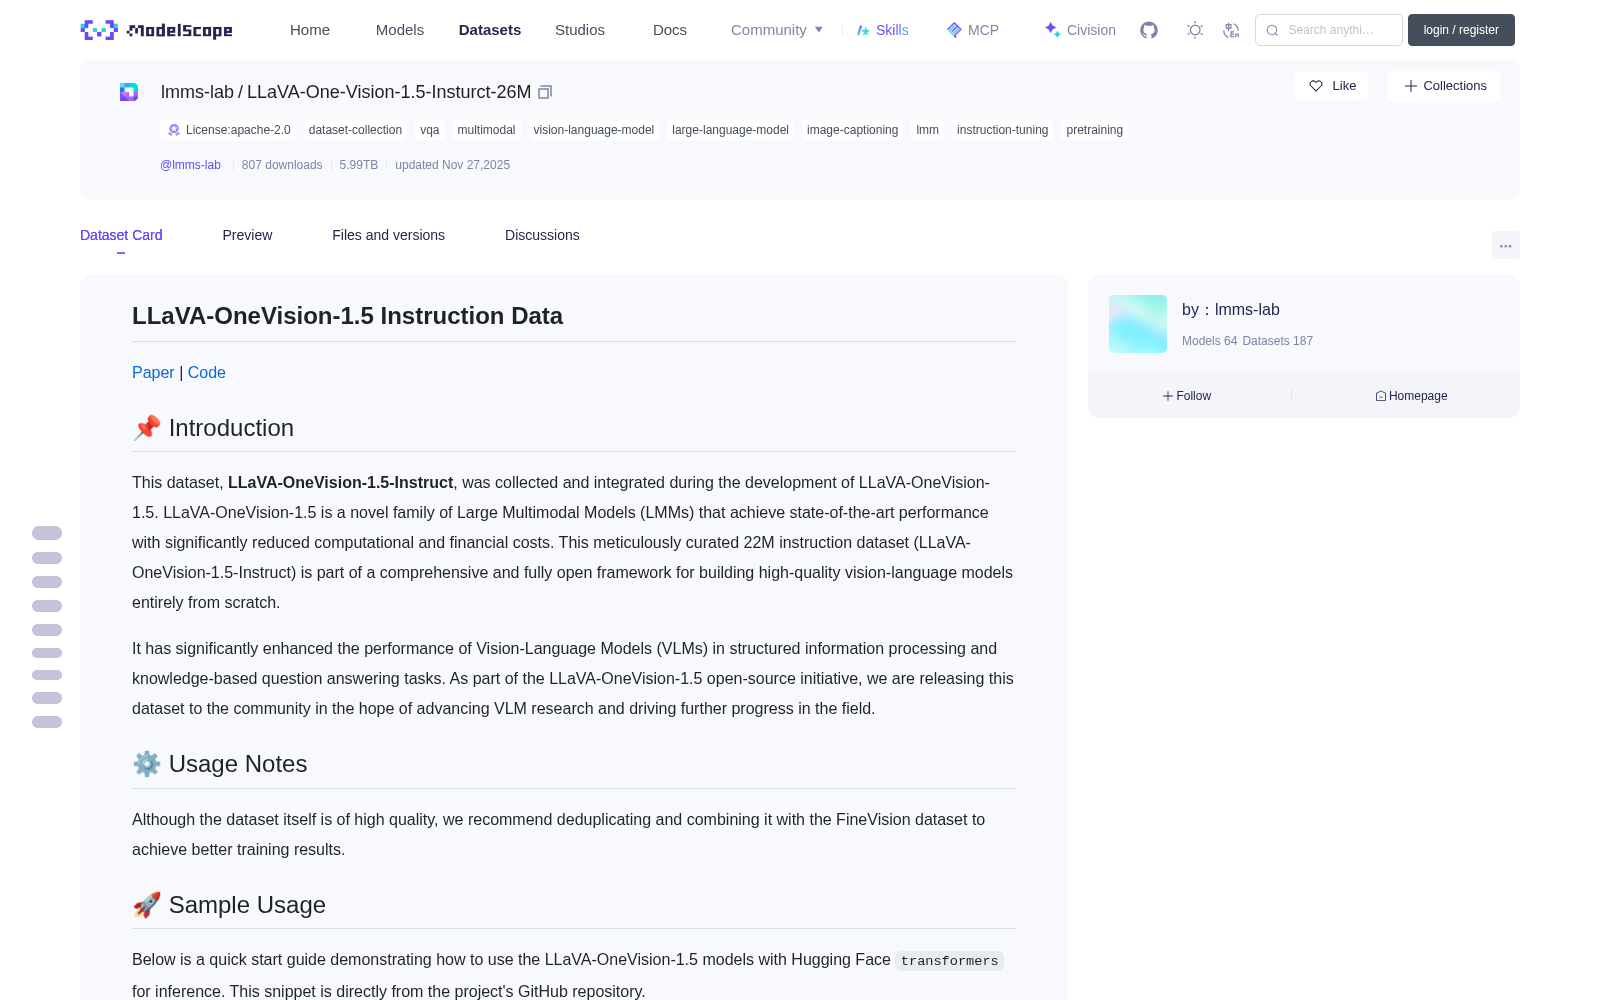Open the Paper link
This screenshot has height=1000, width=1600.
(x=153, y=372)
